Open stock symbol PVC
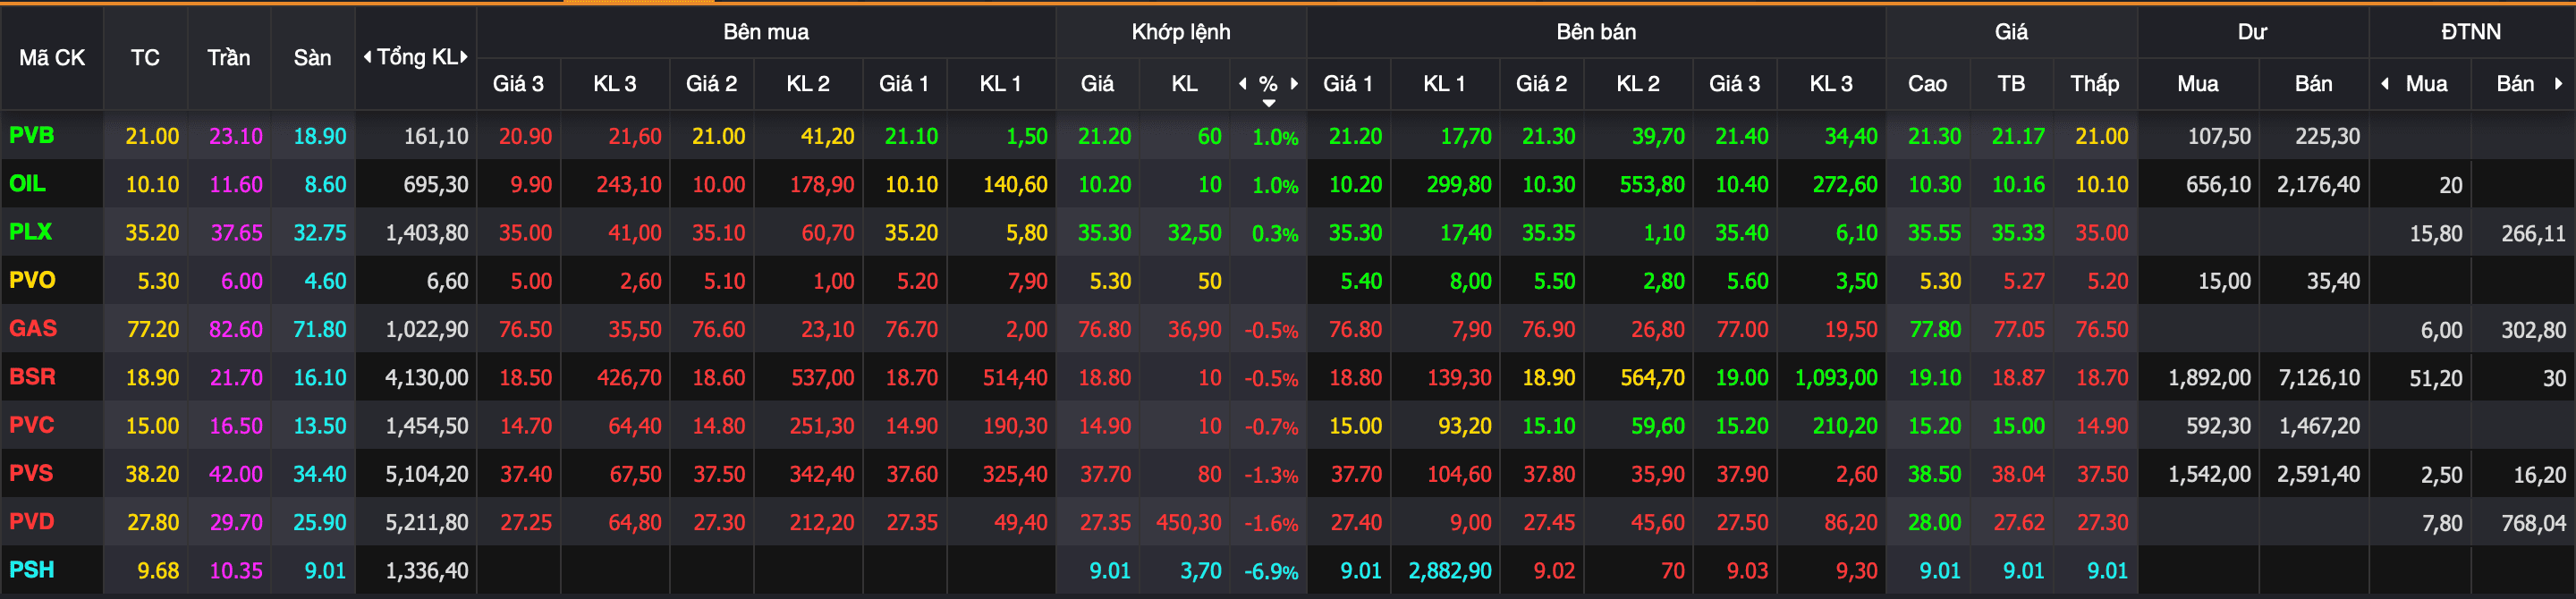Screen dimensions: 2576x599 (x=31, y=425)
